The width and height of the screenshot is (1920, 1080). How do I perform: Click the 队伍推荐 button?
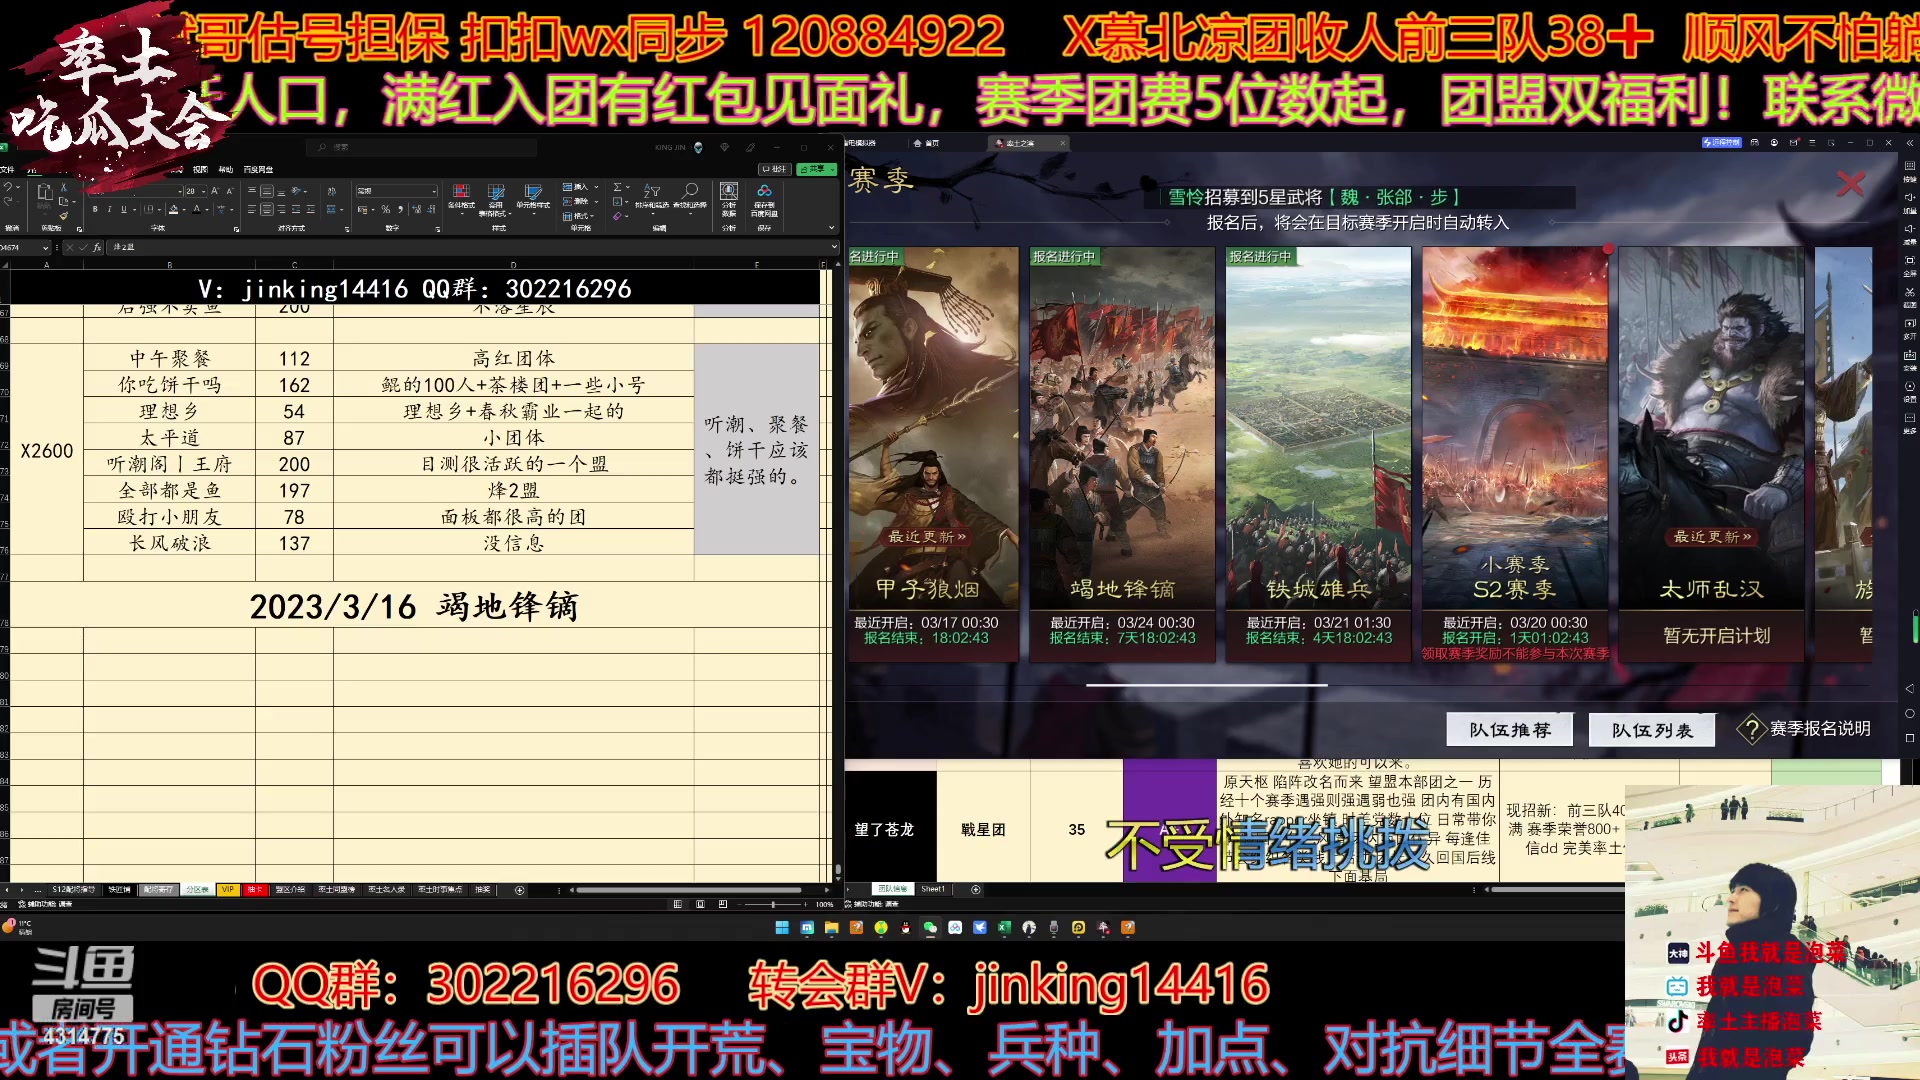click(x=1510, y=730)
